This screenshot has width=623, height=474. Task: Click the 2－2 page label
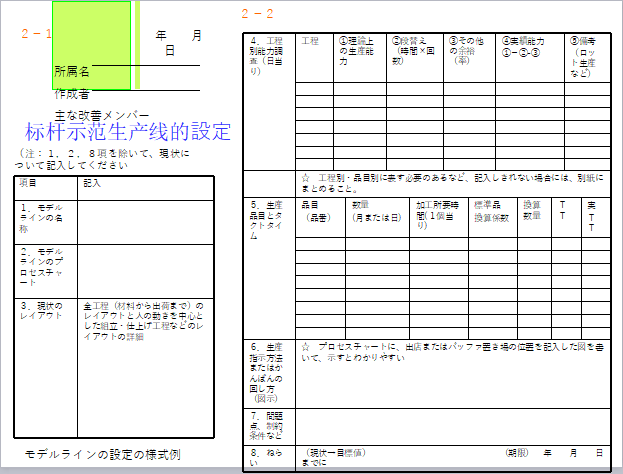[257, 14]
